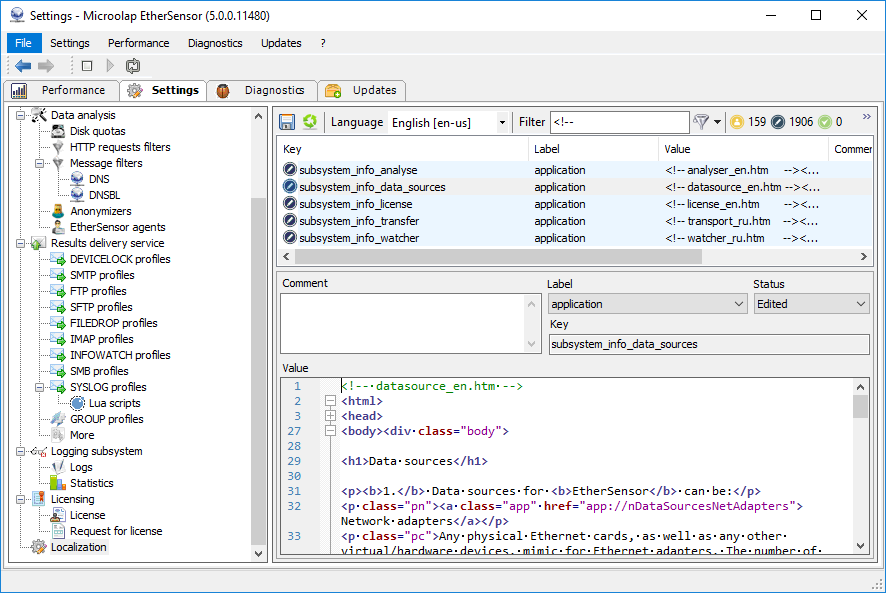Collapse the Results delivery service node
Screen dimensions: 886x593
20,244
